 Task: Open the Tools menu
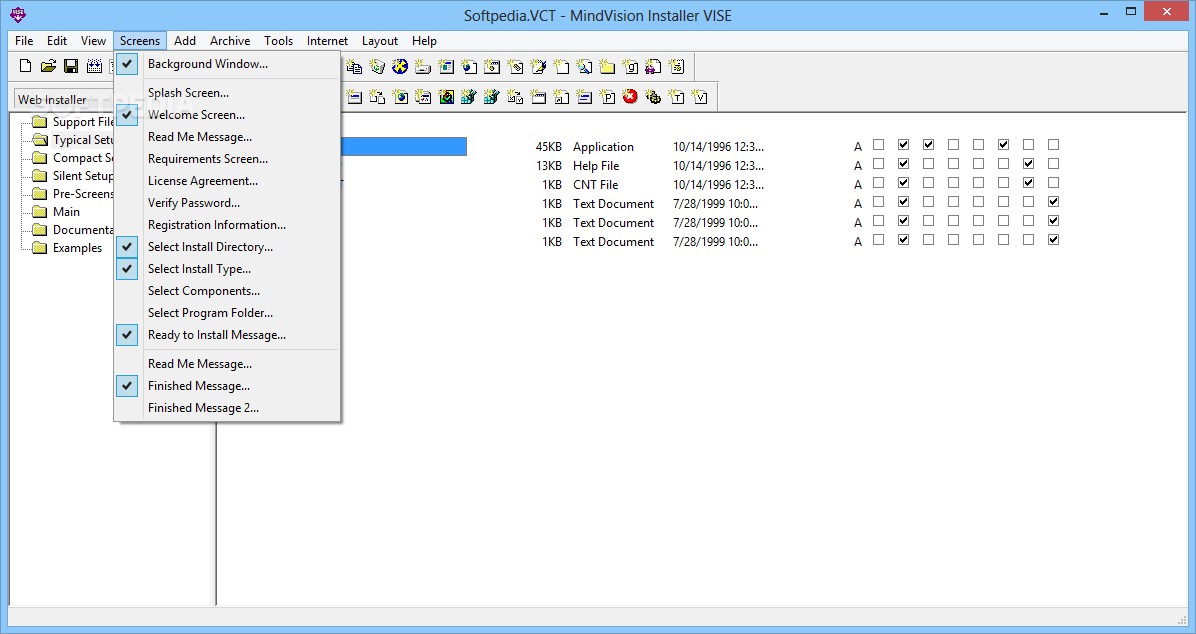278,40
